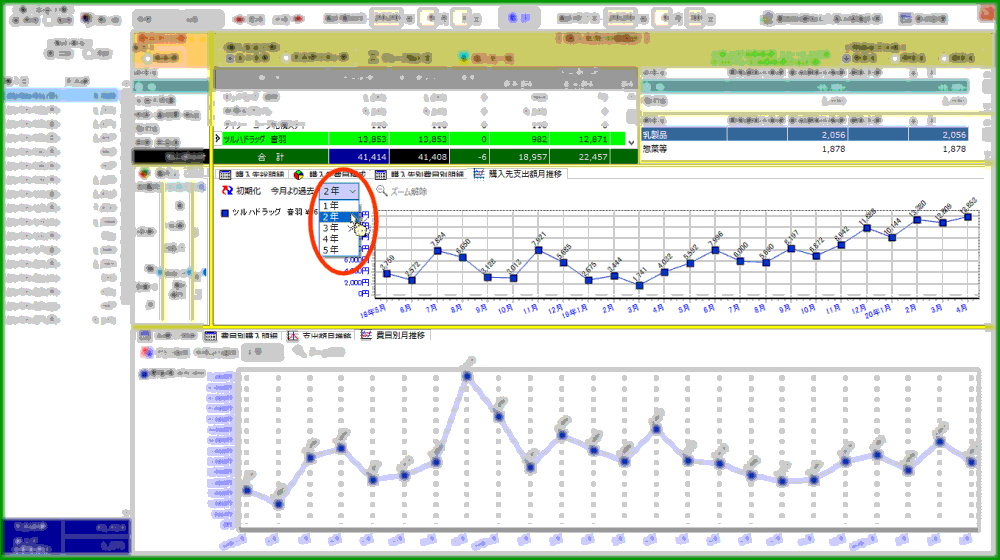Click the 2,000円 y-axis label
This screenshot has height=560, width=1000.
point(358,282)
